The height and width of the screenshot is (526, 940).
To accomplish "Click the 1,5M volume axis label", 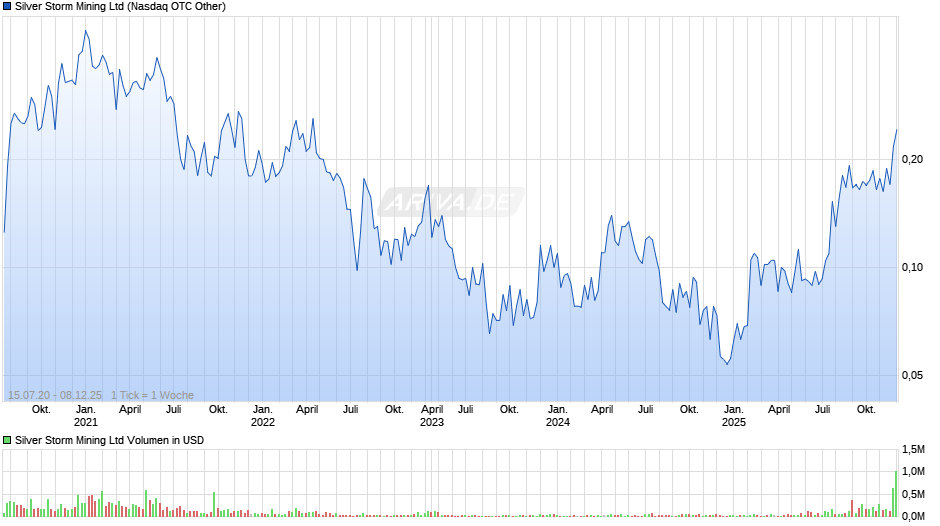I will (x=913, y=449).
